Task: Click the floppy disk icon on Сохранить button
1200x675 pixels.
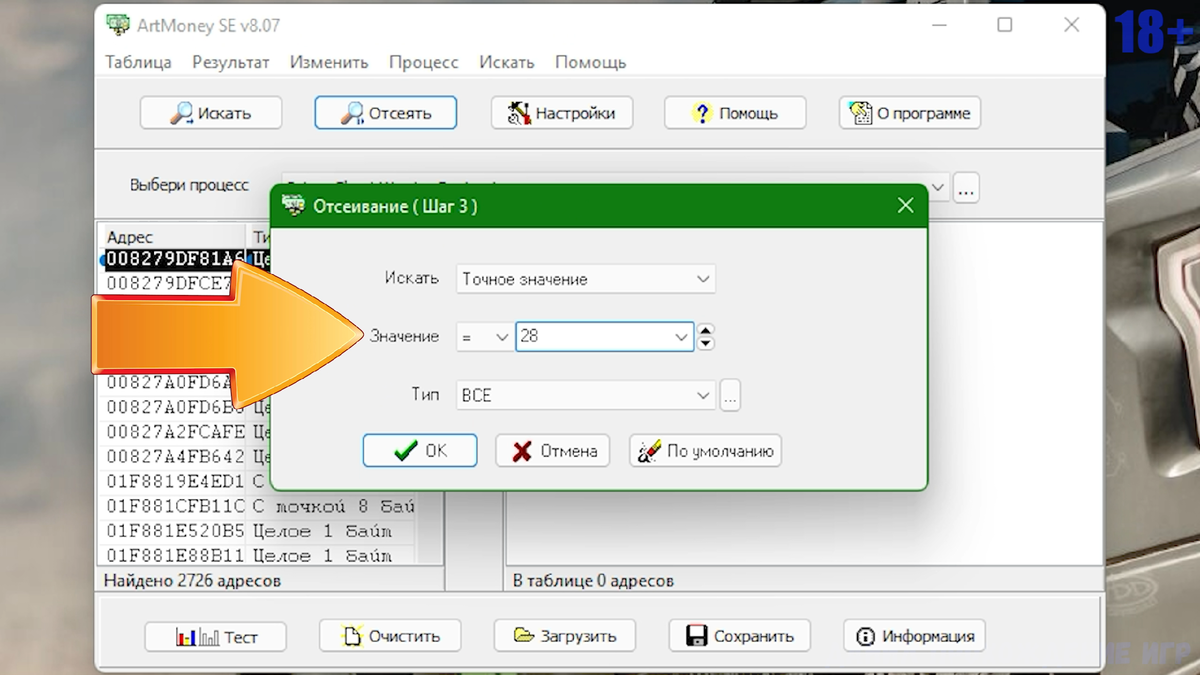Action: tap(696, 635)
